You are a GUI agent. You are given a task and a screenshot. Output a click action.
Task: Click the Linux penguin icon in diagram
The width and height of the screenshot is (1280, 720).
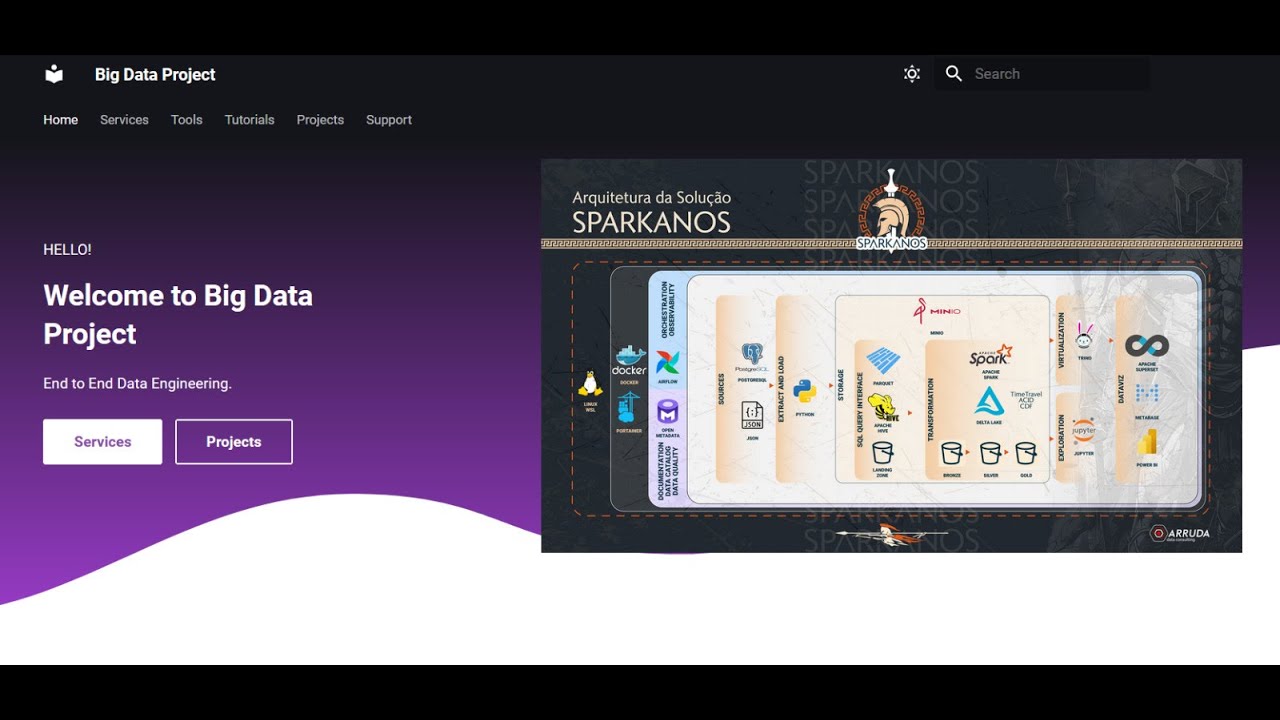coord(590,385)
